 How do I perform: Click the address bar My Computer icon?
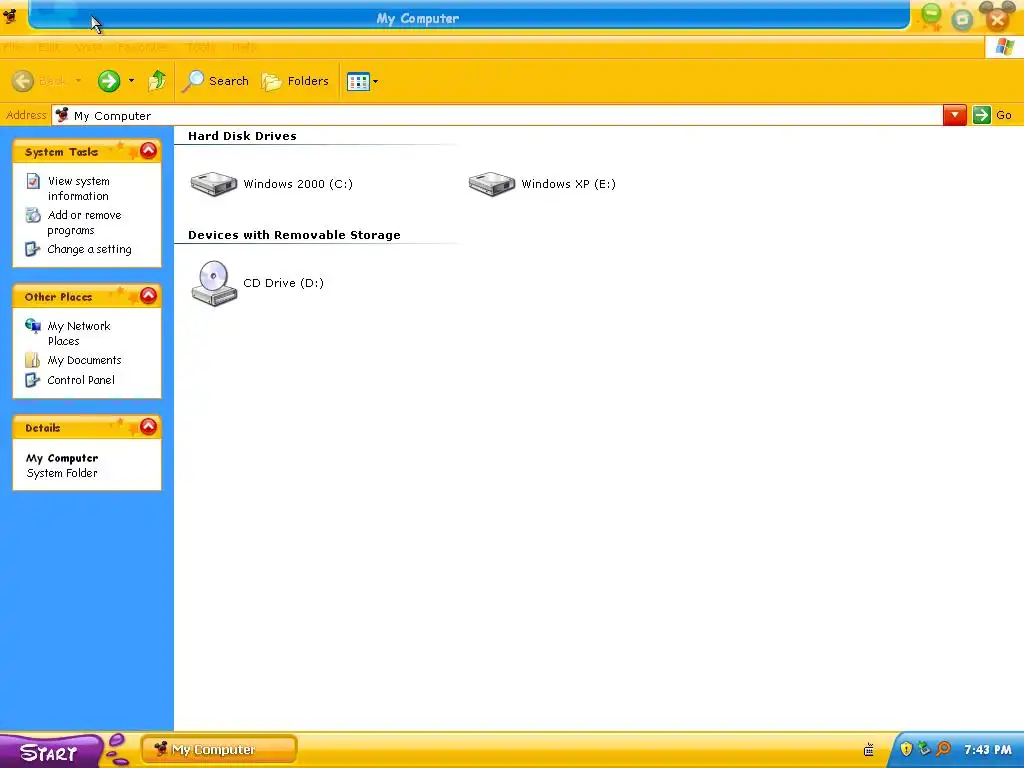click(x=62, y=115)
